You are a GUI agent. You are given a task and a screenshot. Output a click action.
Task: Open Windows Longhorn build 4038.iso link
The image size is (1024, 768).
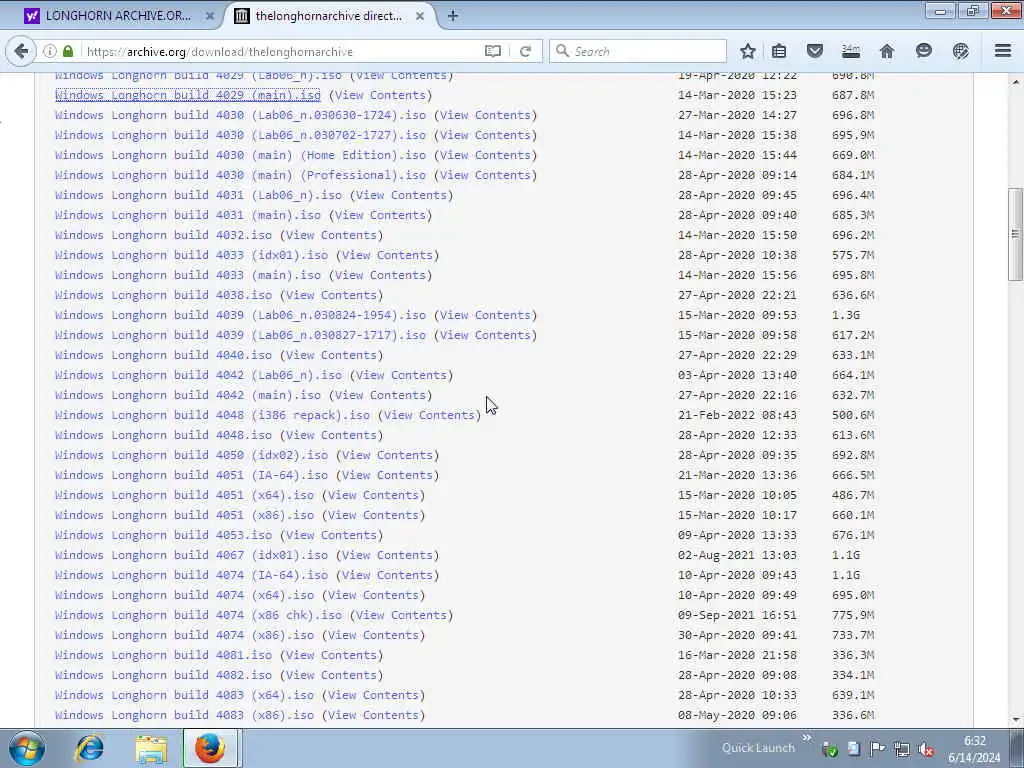[163, 295]
